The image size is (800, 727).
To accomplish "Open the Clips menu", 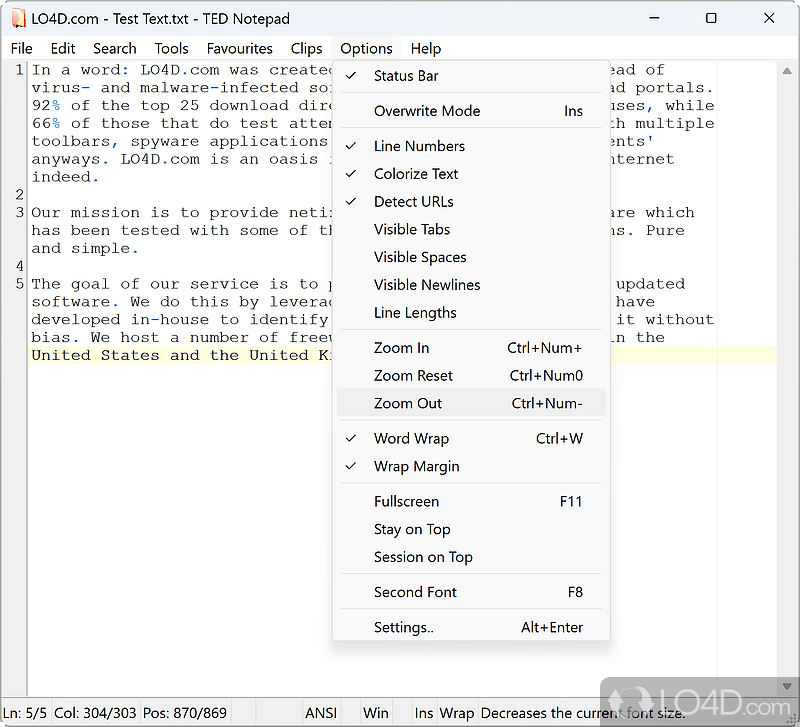I will [x=306, y=48].
